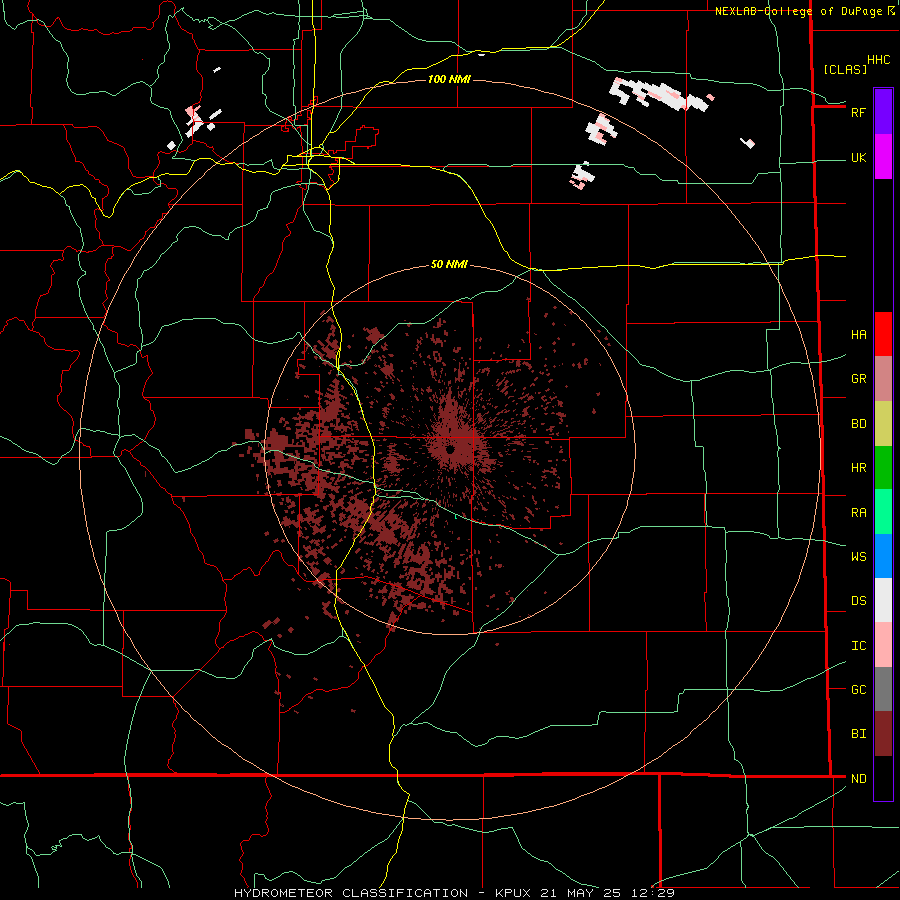The image size is (900, 900).
Task: Click the DS white legend swatch
Action: click(883, 600)
